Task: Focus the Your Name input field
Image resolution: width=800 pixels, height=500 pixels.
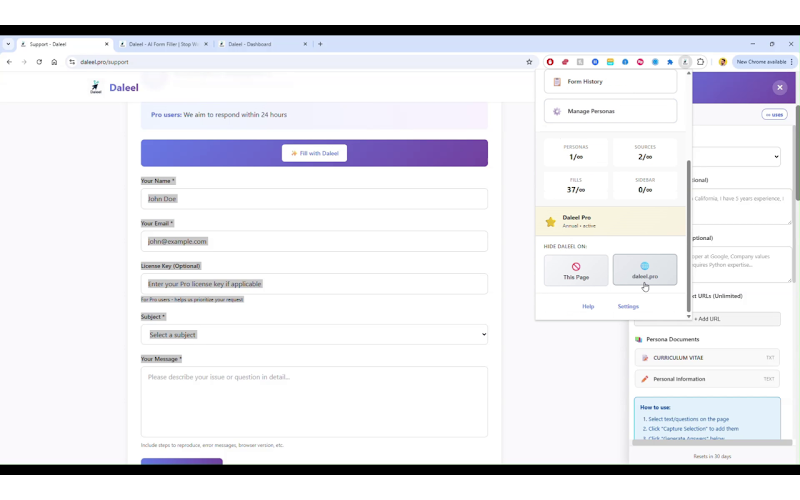Action: point(314,199)
